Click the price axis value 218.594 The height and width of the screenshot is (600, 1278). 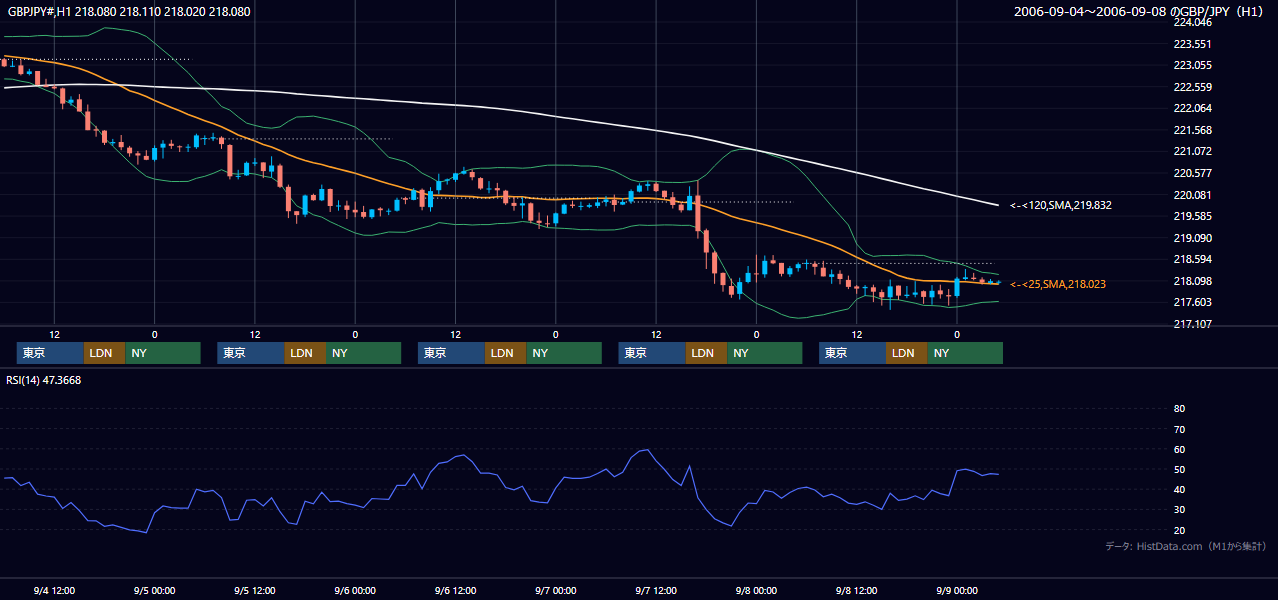[x=1192, y=259]
